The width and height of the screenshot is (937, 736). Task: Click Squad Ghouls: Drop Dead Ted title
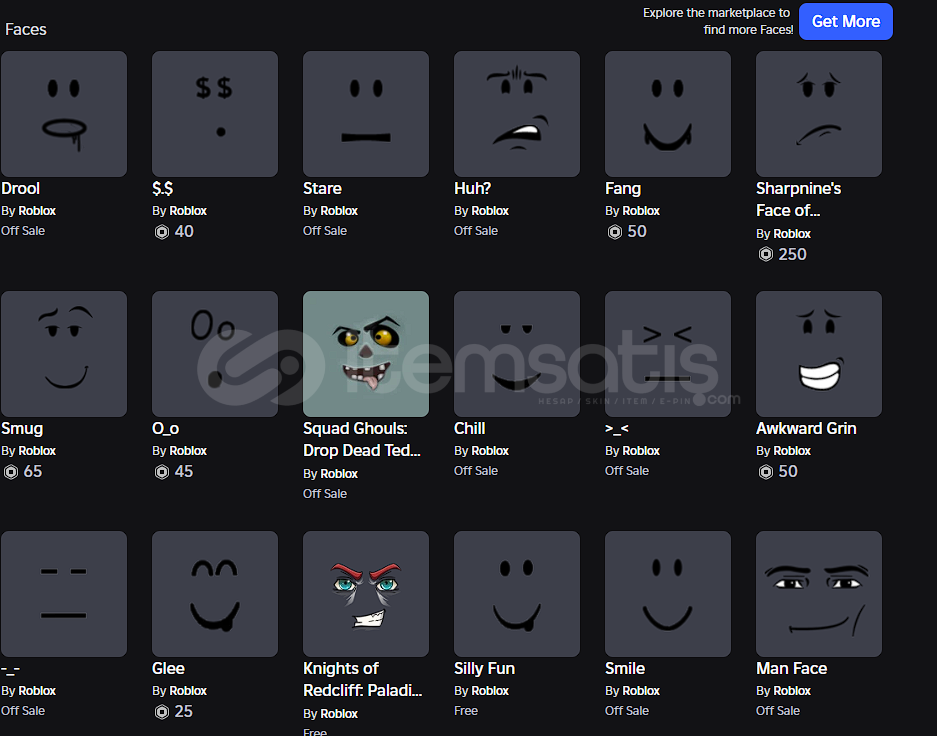(x=362, y=440)
